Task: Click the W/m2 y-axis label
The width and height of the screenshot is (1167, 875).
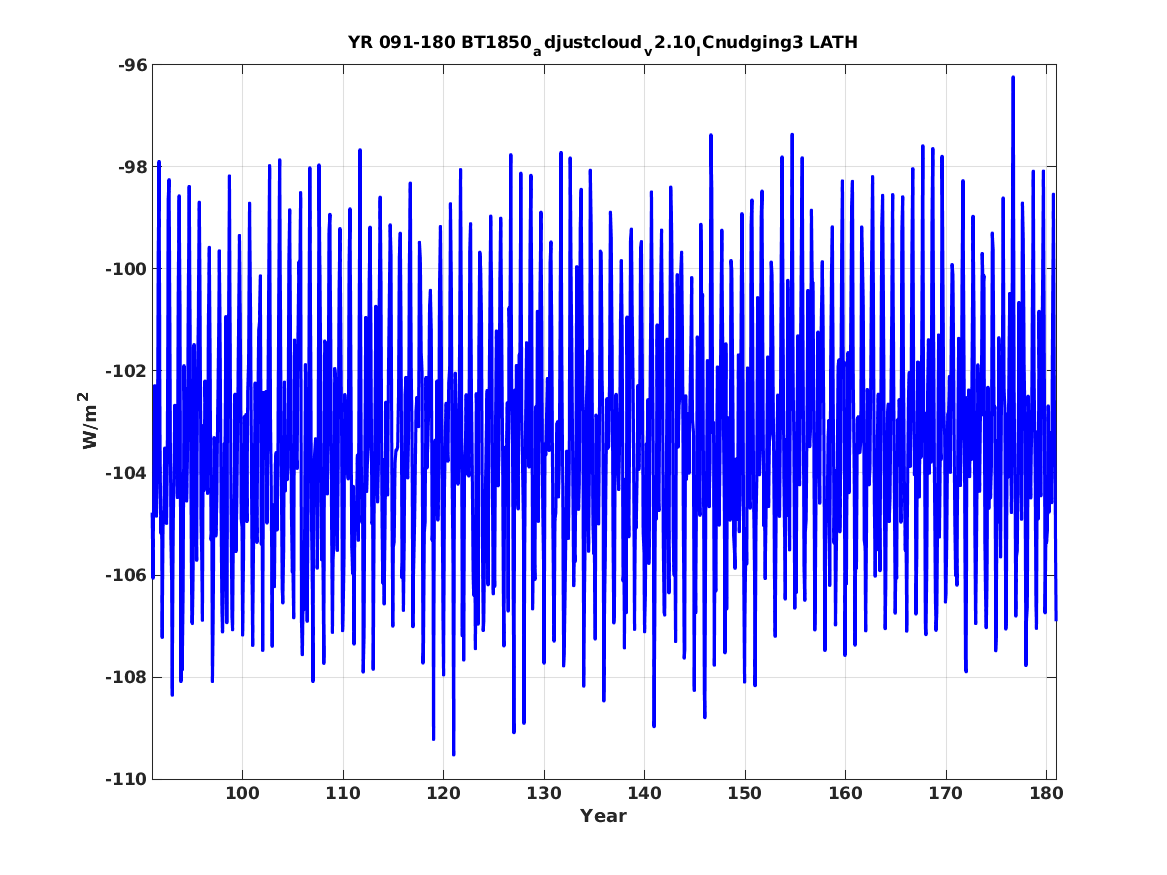Action: point(89,420)
